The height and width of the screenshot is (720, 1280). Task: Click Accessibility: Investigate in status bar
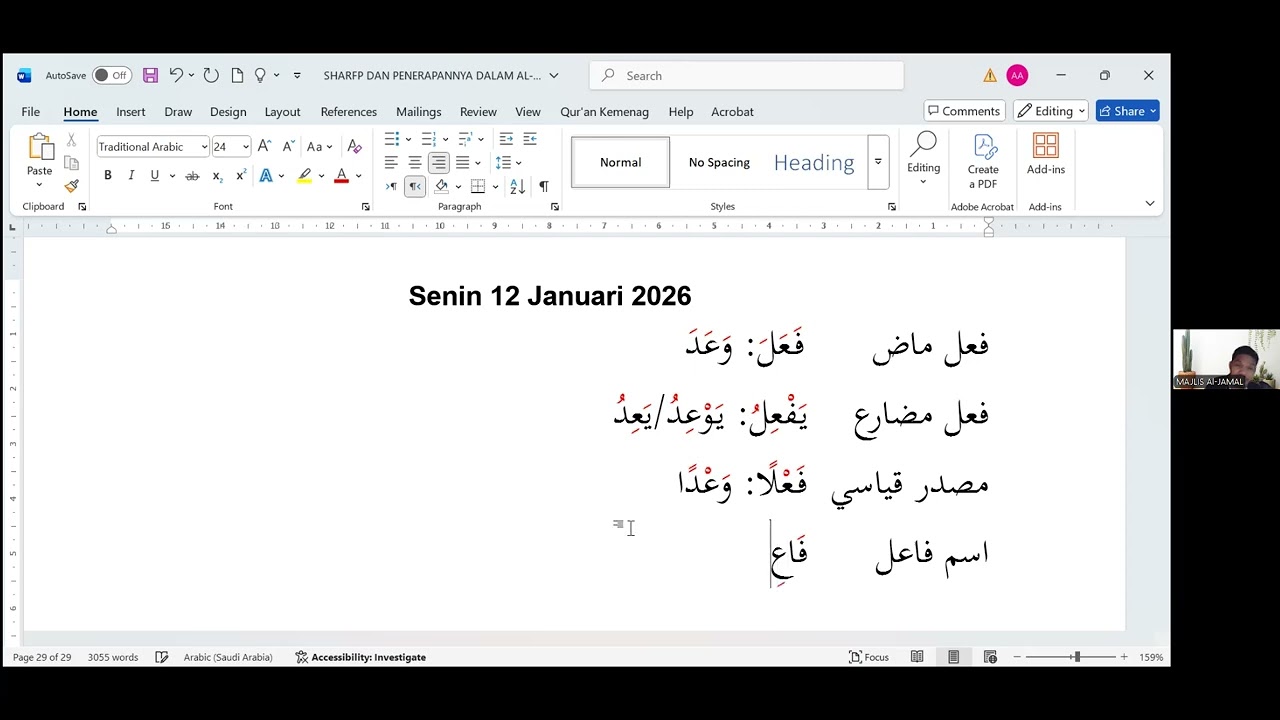click(x=360, y=657)
